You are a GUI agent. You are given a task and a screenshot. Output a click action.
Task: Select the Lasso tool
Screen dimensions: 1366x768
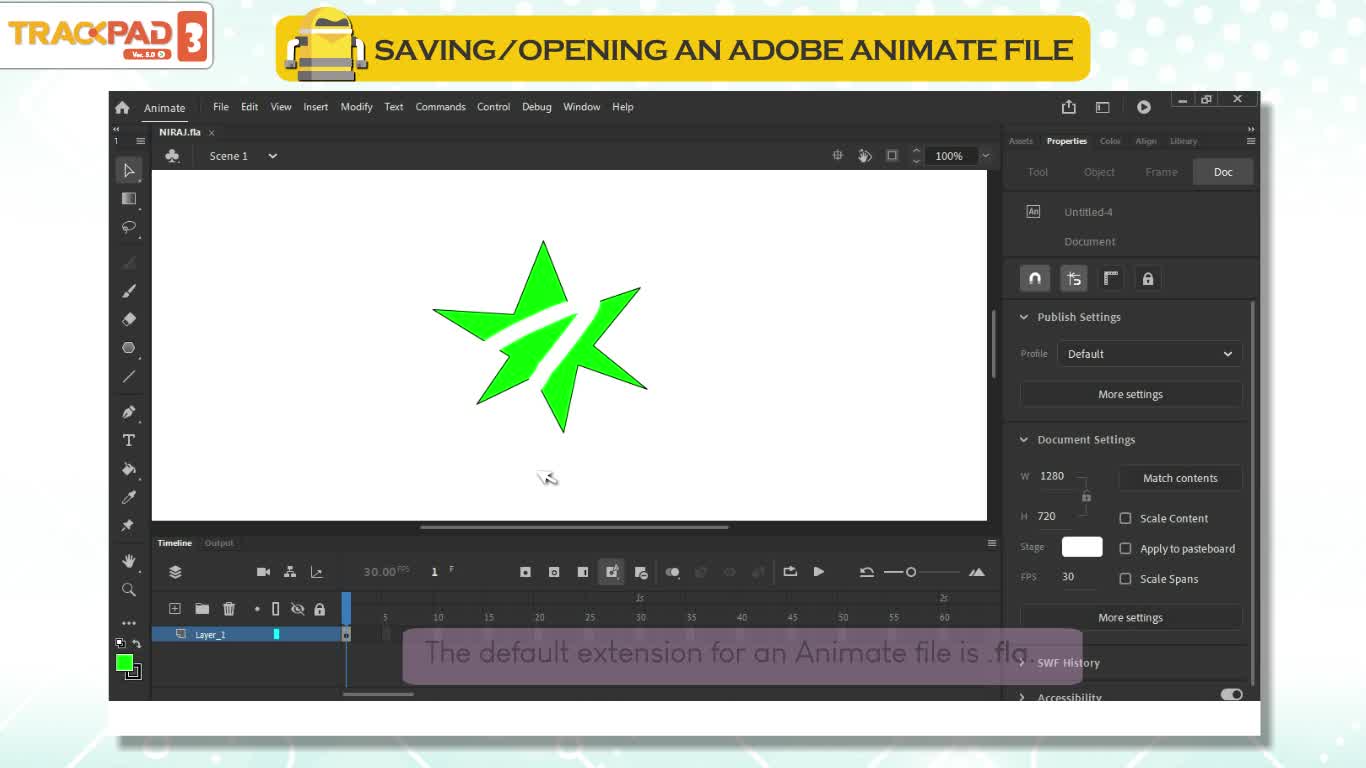pyautogui.click(x=128, y=227)
